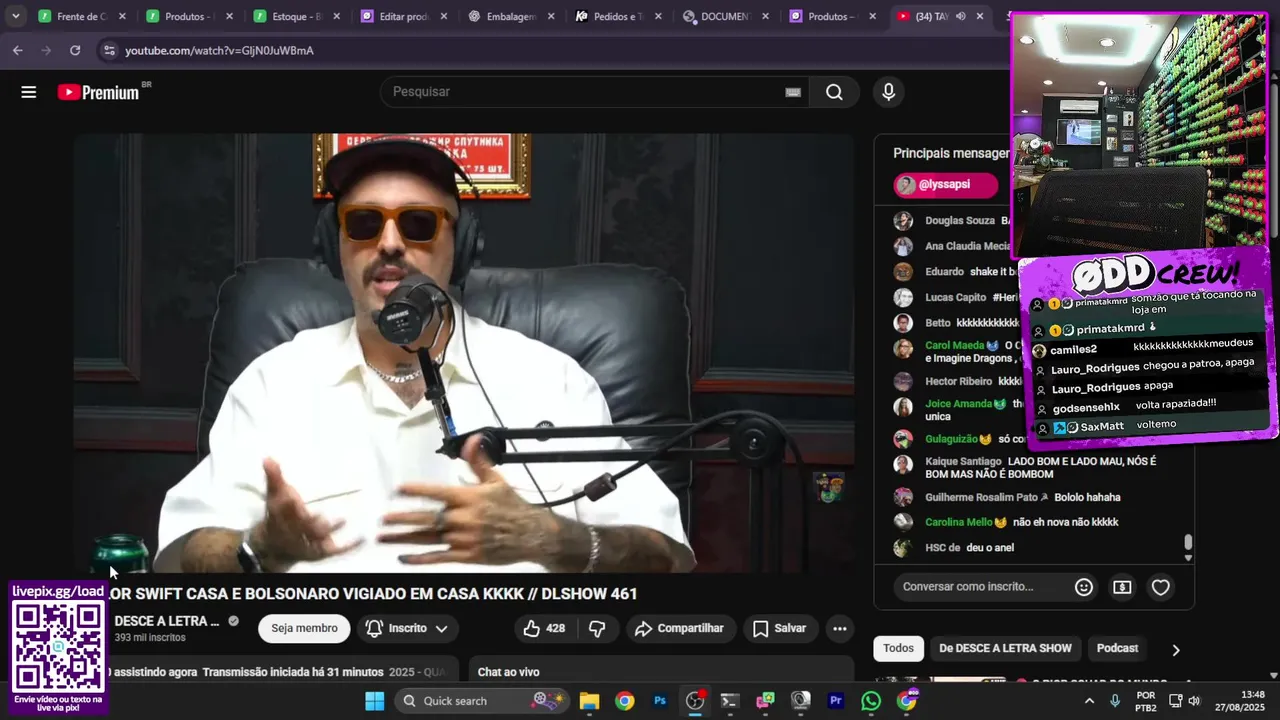Open the Windows Start menu

pyautogui.click(x=374, y=701)
